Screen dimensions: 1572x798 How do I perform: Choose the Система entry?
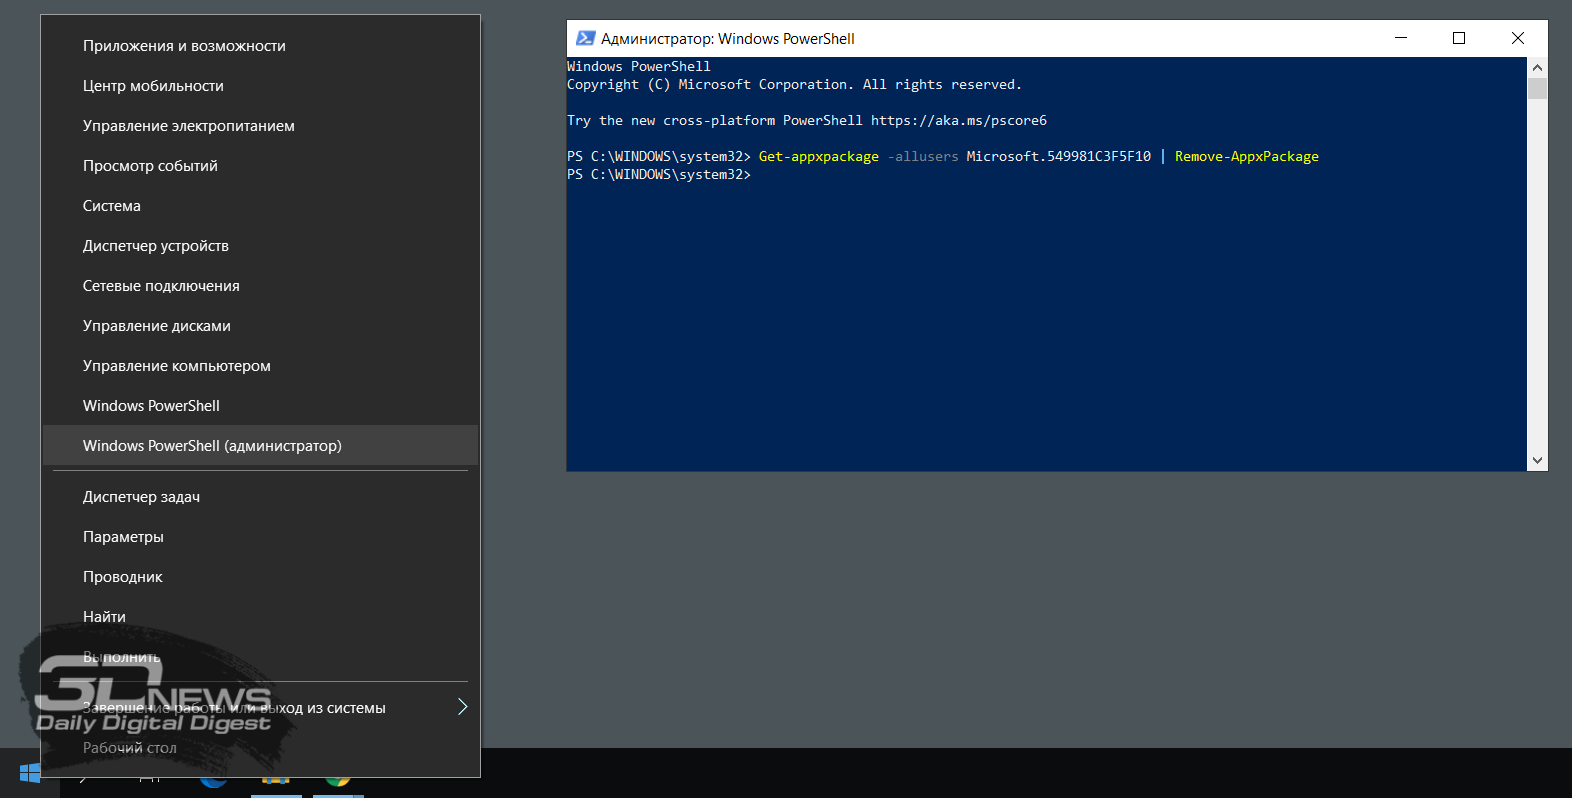click(x=260, y=206)
